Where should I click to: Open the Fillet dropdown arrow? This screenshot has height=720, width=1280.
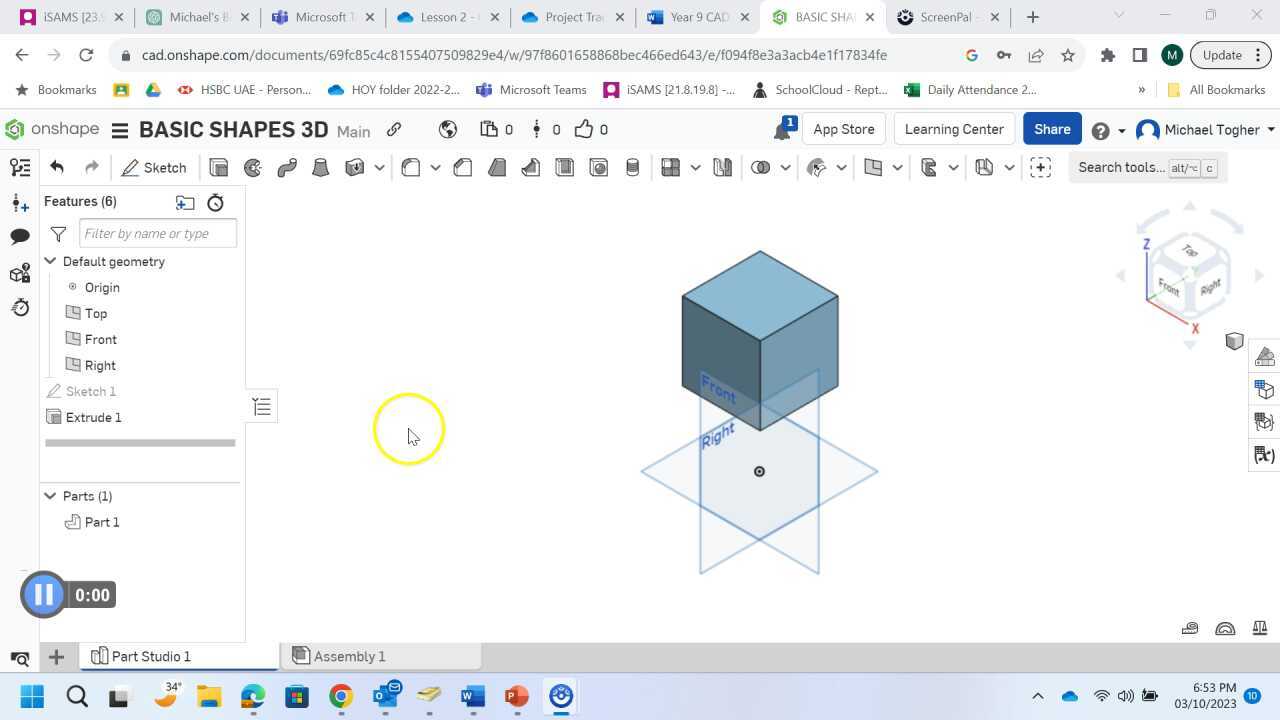pyautogui.click(x=434, y=167)
